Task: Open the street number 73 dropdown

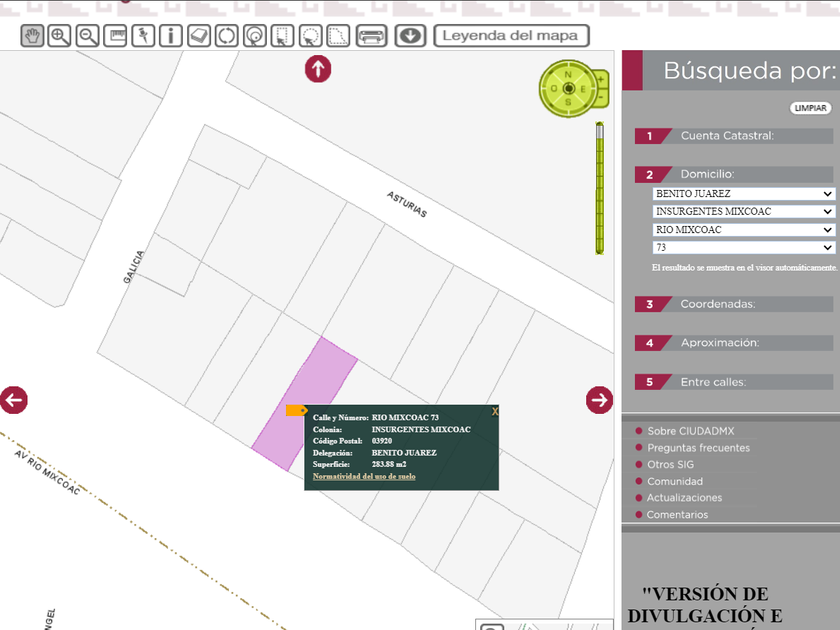Action: point(744,248)
